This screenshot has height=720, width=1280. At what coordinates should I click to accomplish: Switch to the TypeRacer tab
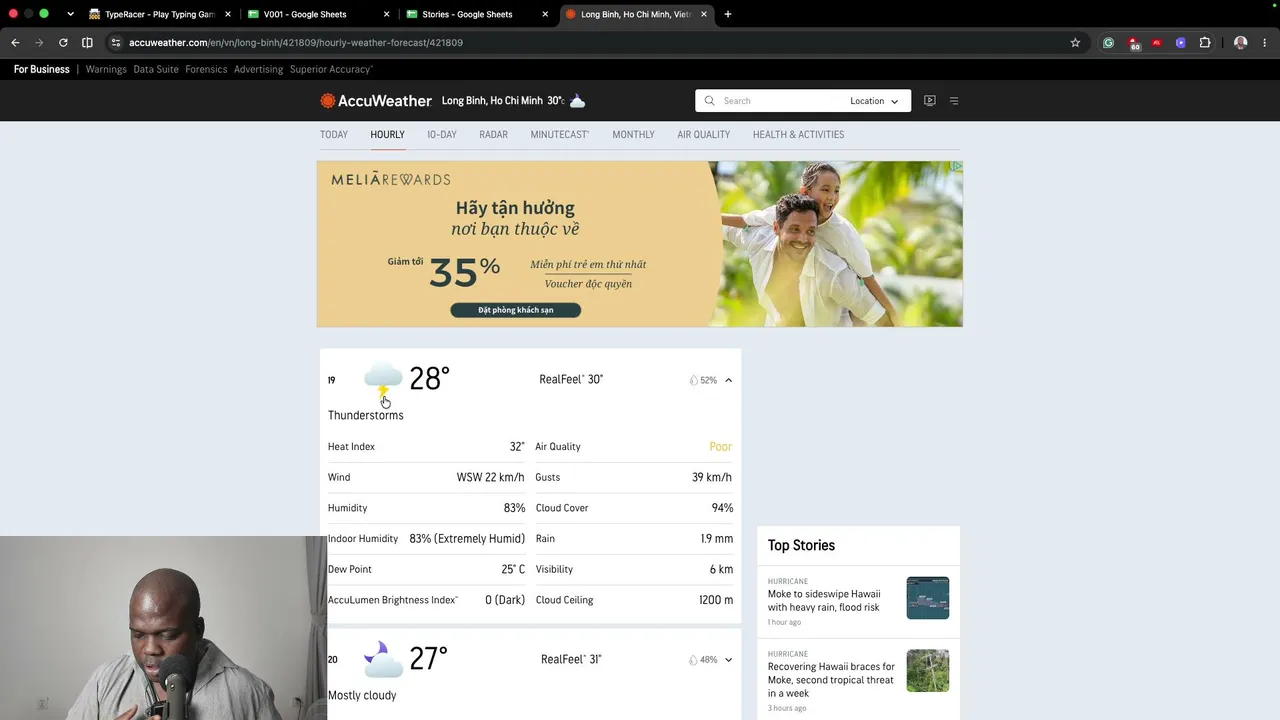(x=160, y=14)
